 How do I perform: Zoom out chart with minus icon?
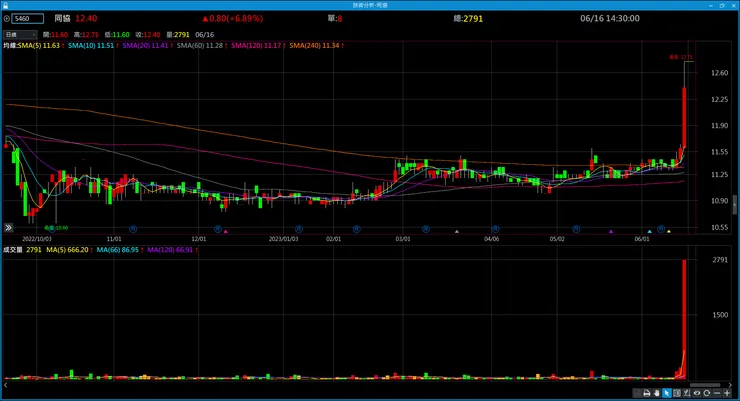click(717, 393)
